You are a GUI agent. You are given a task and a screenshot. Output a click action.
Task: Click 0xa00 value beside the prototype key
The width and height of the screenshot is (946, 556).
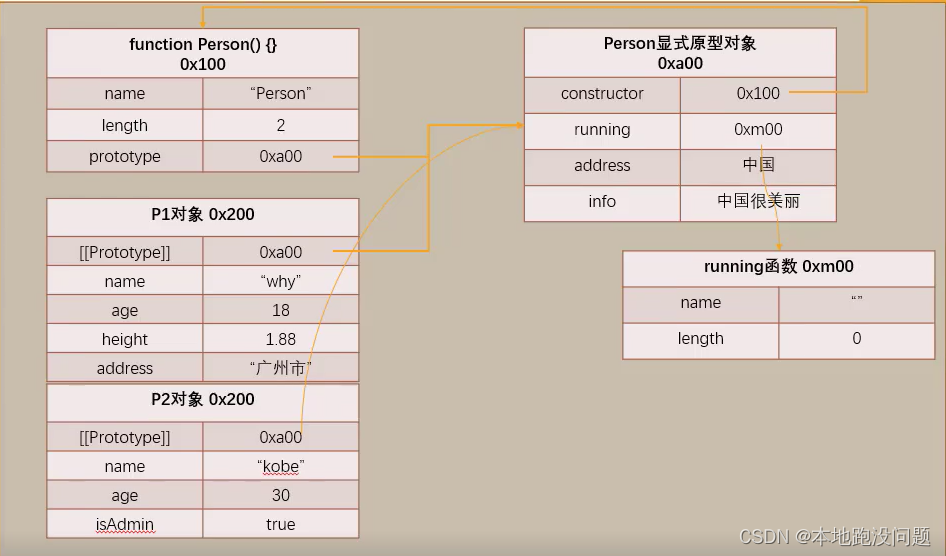tap(281, 157)
